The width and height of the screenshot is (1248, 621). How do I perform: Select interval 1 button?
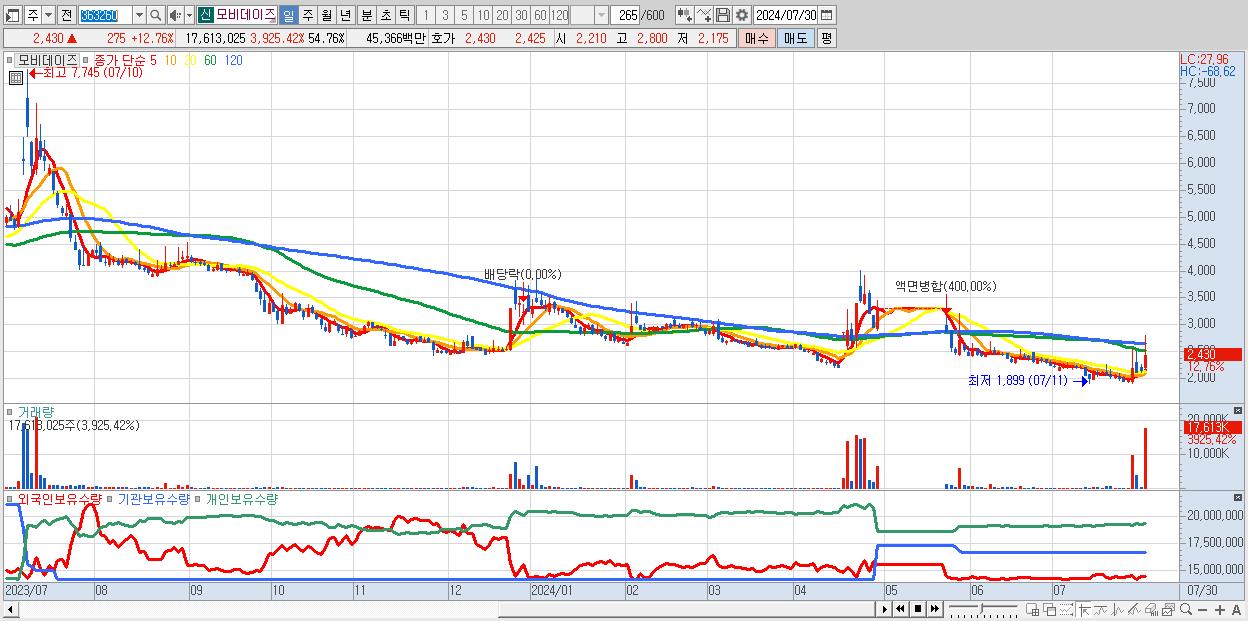(x=426, y=15)
